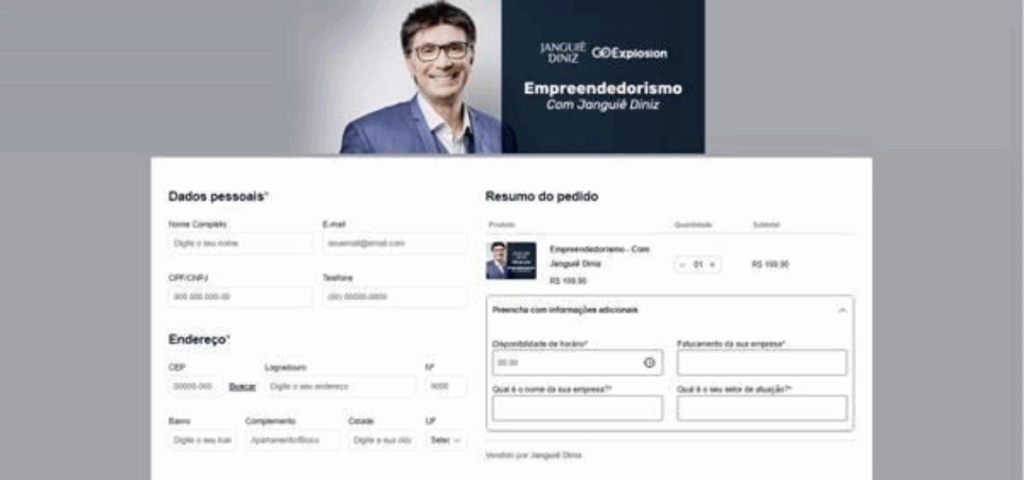This screenshot has width=1024, height=480.
Task: Click the Janguiê Diniz GoExplosion banner logo
Action: (x=603, y=52)
